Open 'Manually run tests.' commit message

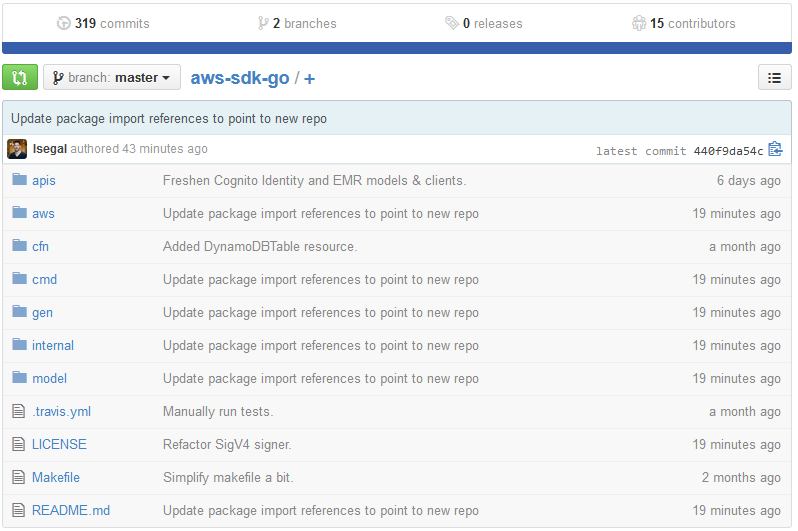[218, 411]
